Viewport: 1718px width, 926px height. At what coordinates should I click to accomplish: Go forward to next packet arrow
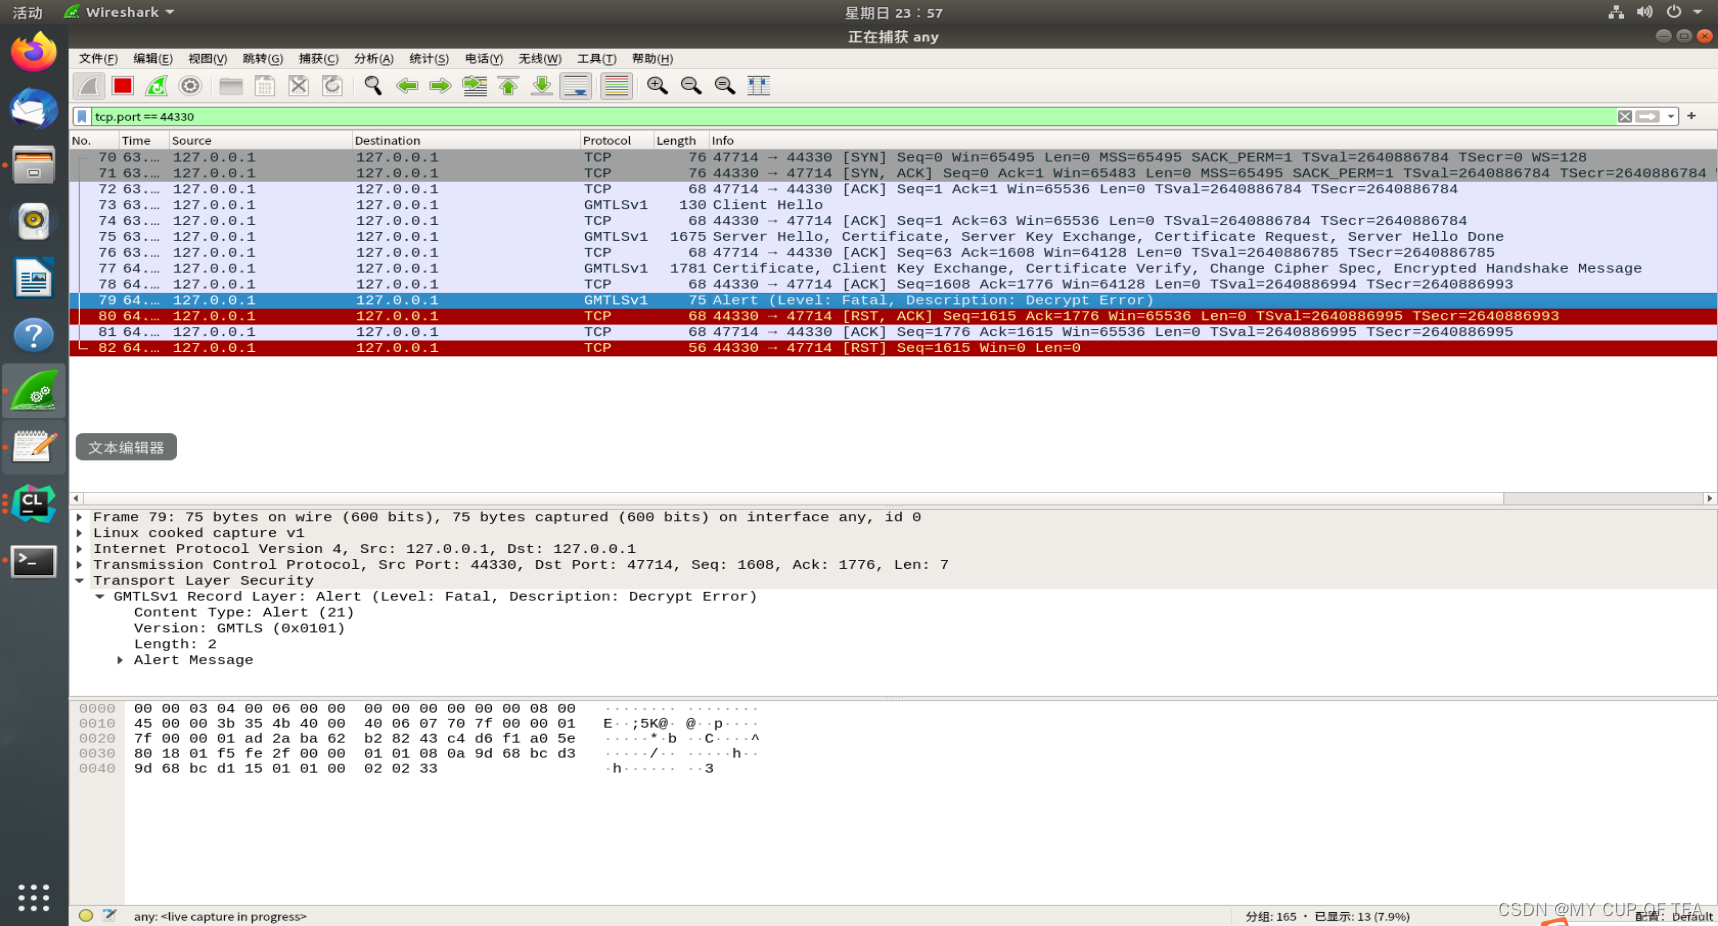click(440, 86)
